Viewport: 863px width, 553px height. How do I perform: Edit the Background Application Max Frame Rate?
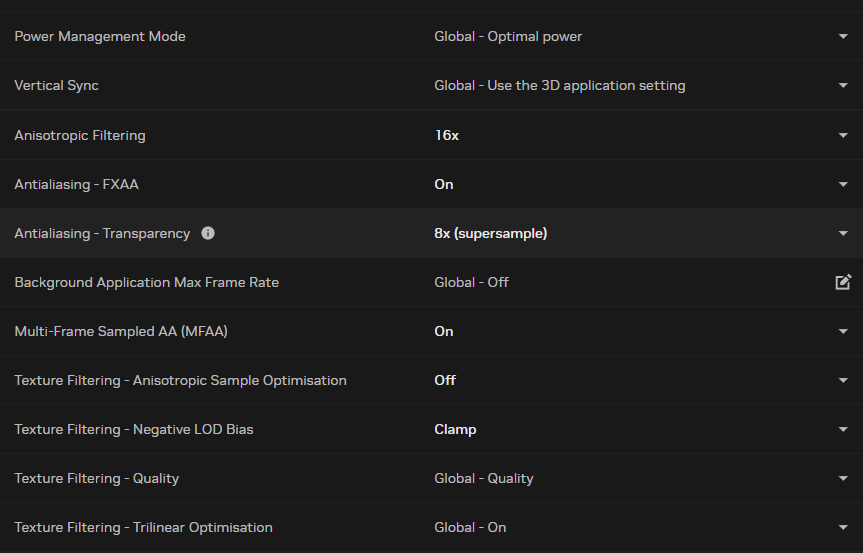point(843,282)
